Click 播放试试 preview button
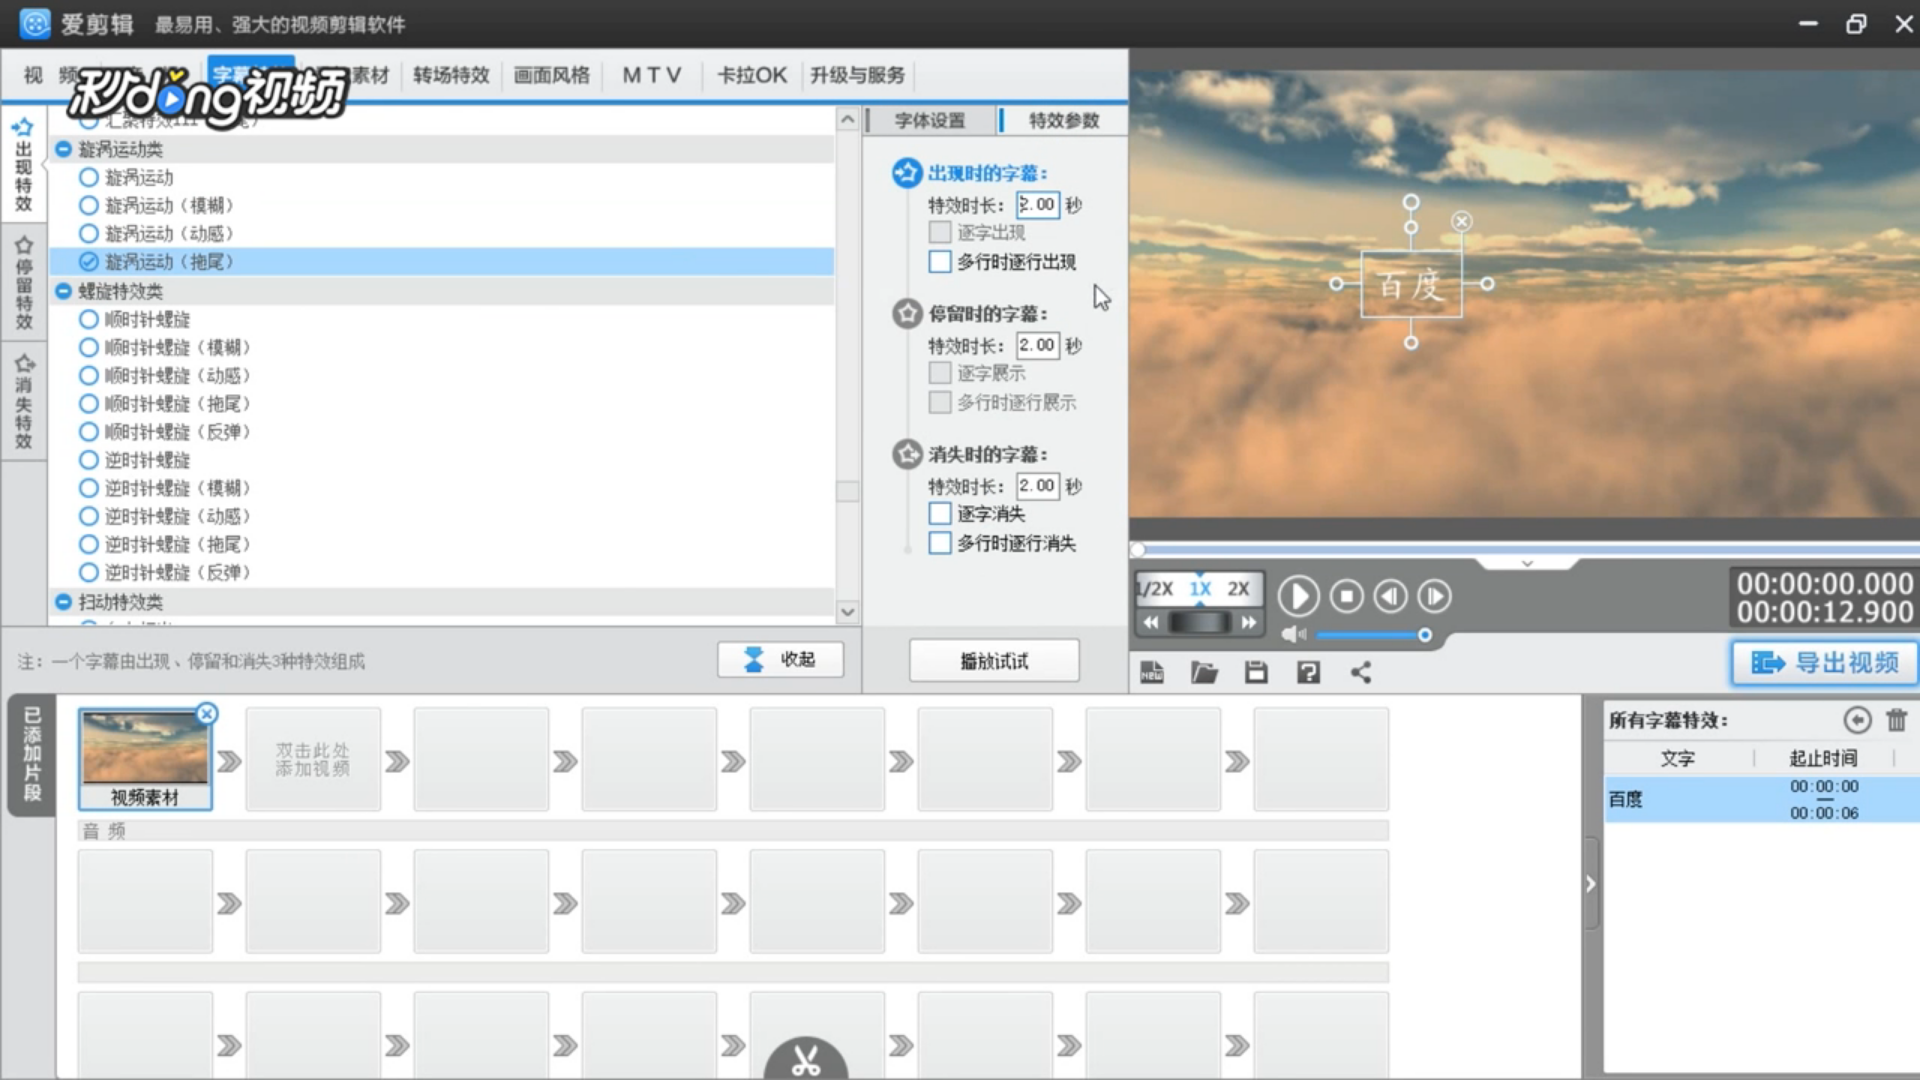 (x=994, y=661)
